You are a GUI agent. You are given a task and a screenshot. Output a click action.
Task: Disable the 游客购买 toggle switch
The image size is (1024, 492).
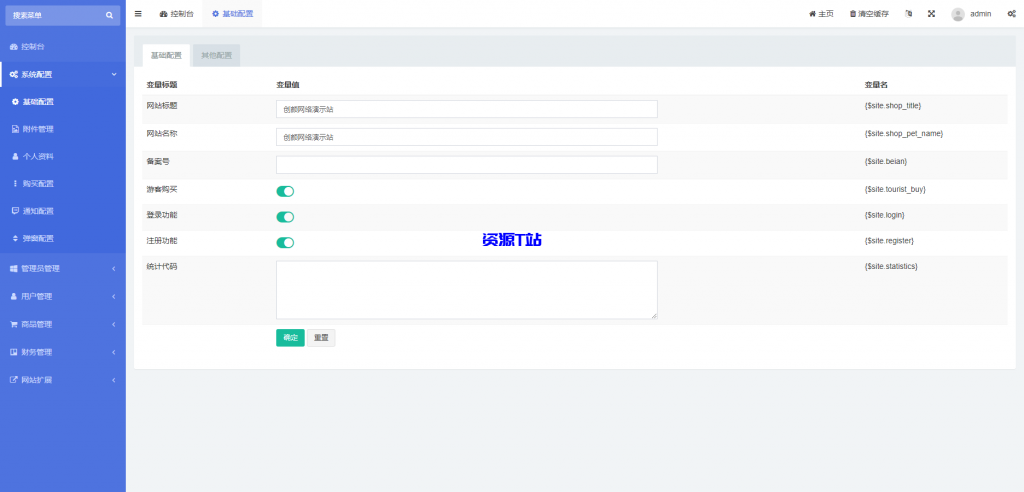[285, 191]
